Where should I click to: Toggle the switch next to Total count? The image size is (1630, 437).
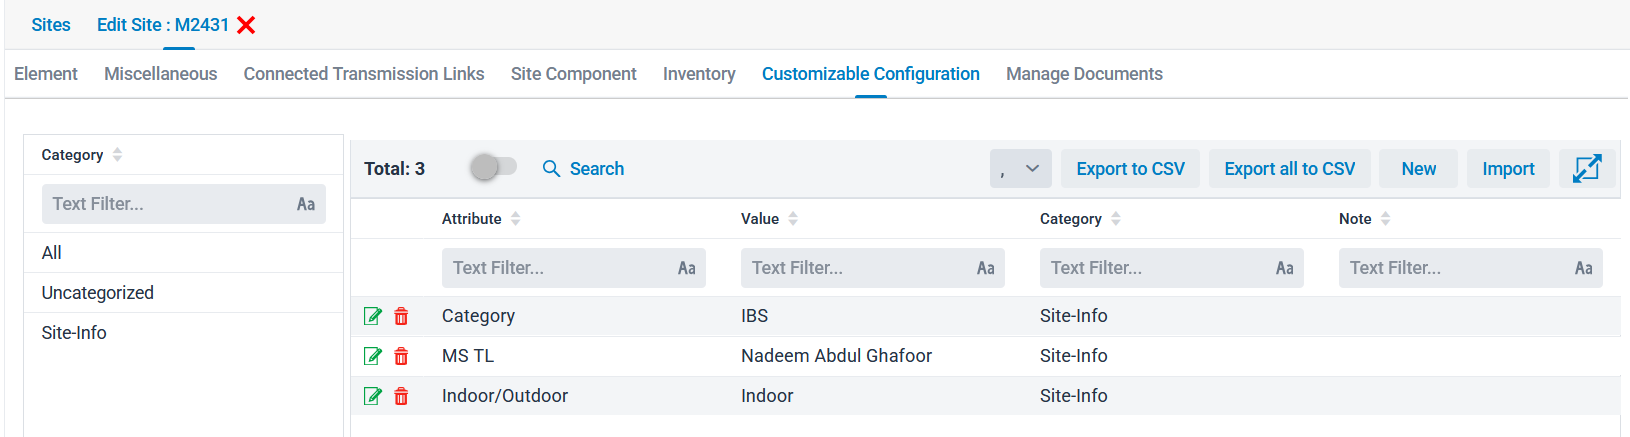tap(493, 168)
